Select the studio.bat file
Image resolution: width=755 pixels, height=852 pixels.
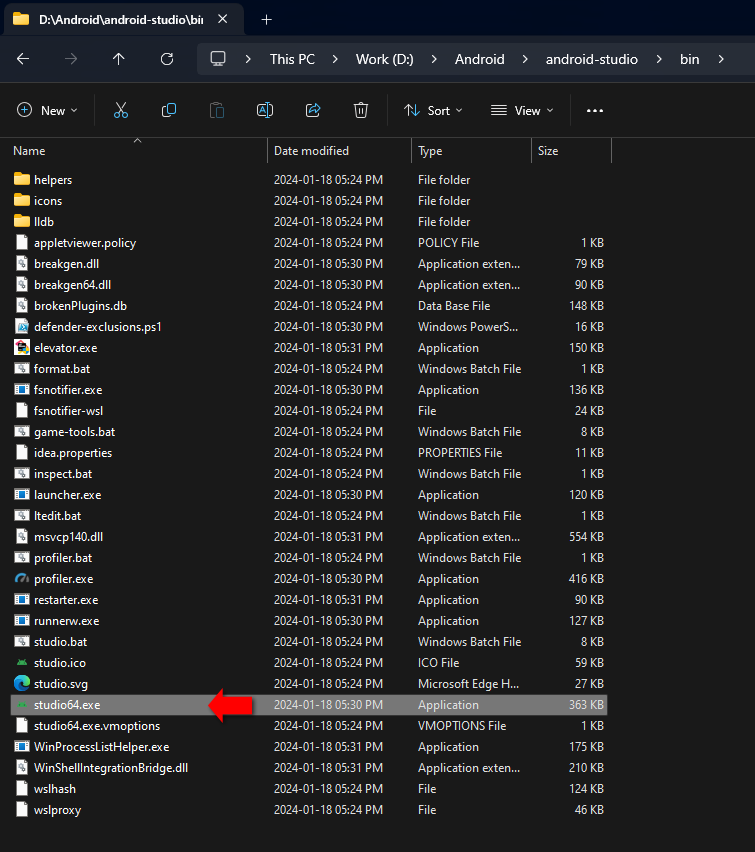[x=60, y=642]
